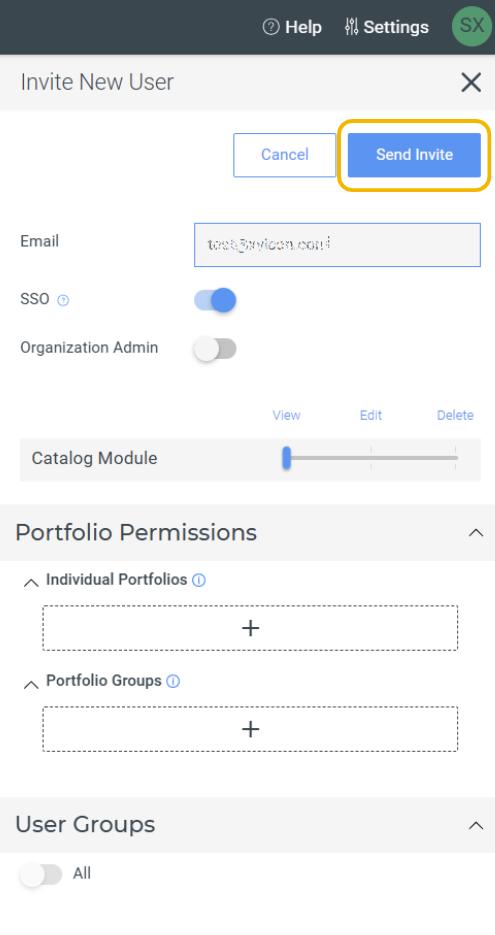Screen dimensions: 495x935
Task: Collapse the Portfolio Groups subsection
Action: pos(30,684)
